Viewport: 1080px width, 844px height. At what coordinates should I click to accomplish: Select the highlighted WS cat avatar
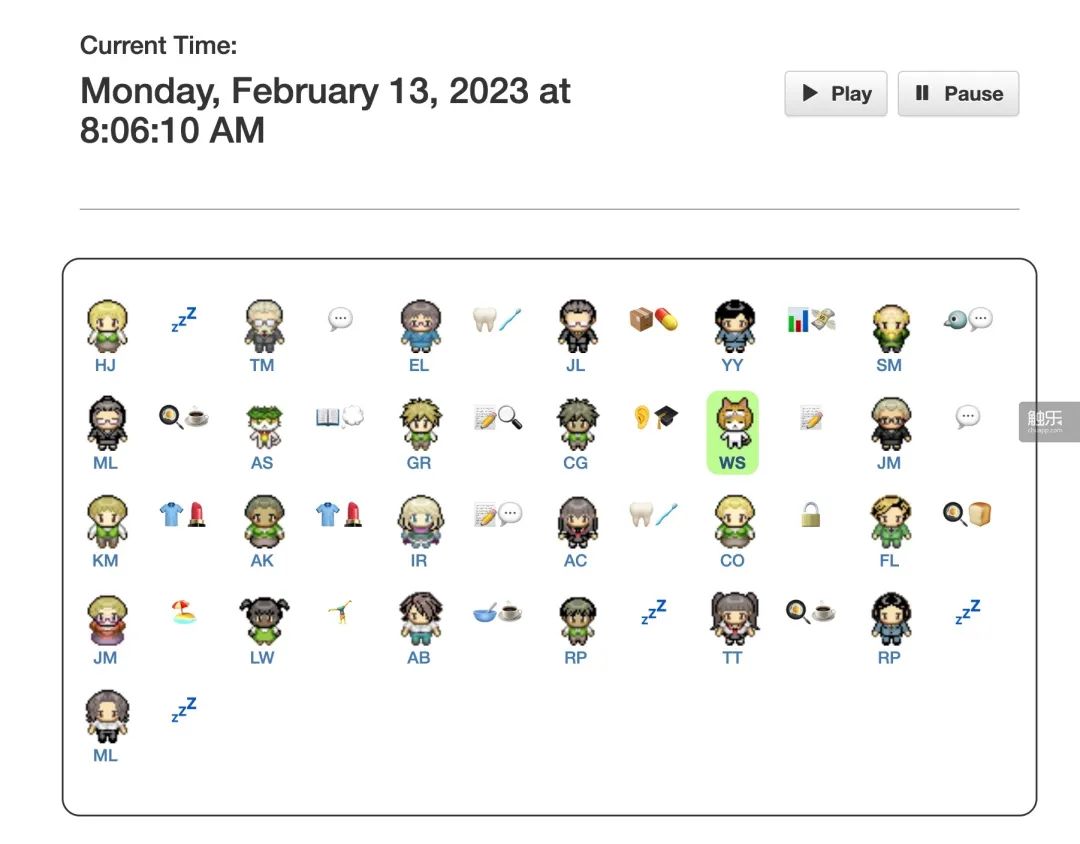(x=732, y=422)
